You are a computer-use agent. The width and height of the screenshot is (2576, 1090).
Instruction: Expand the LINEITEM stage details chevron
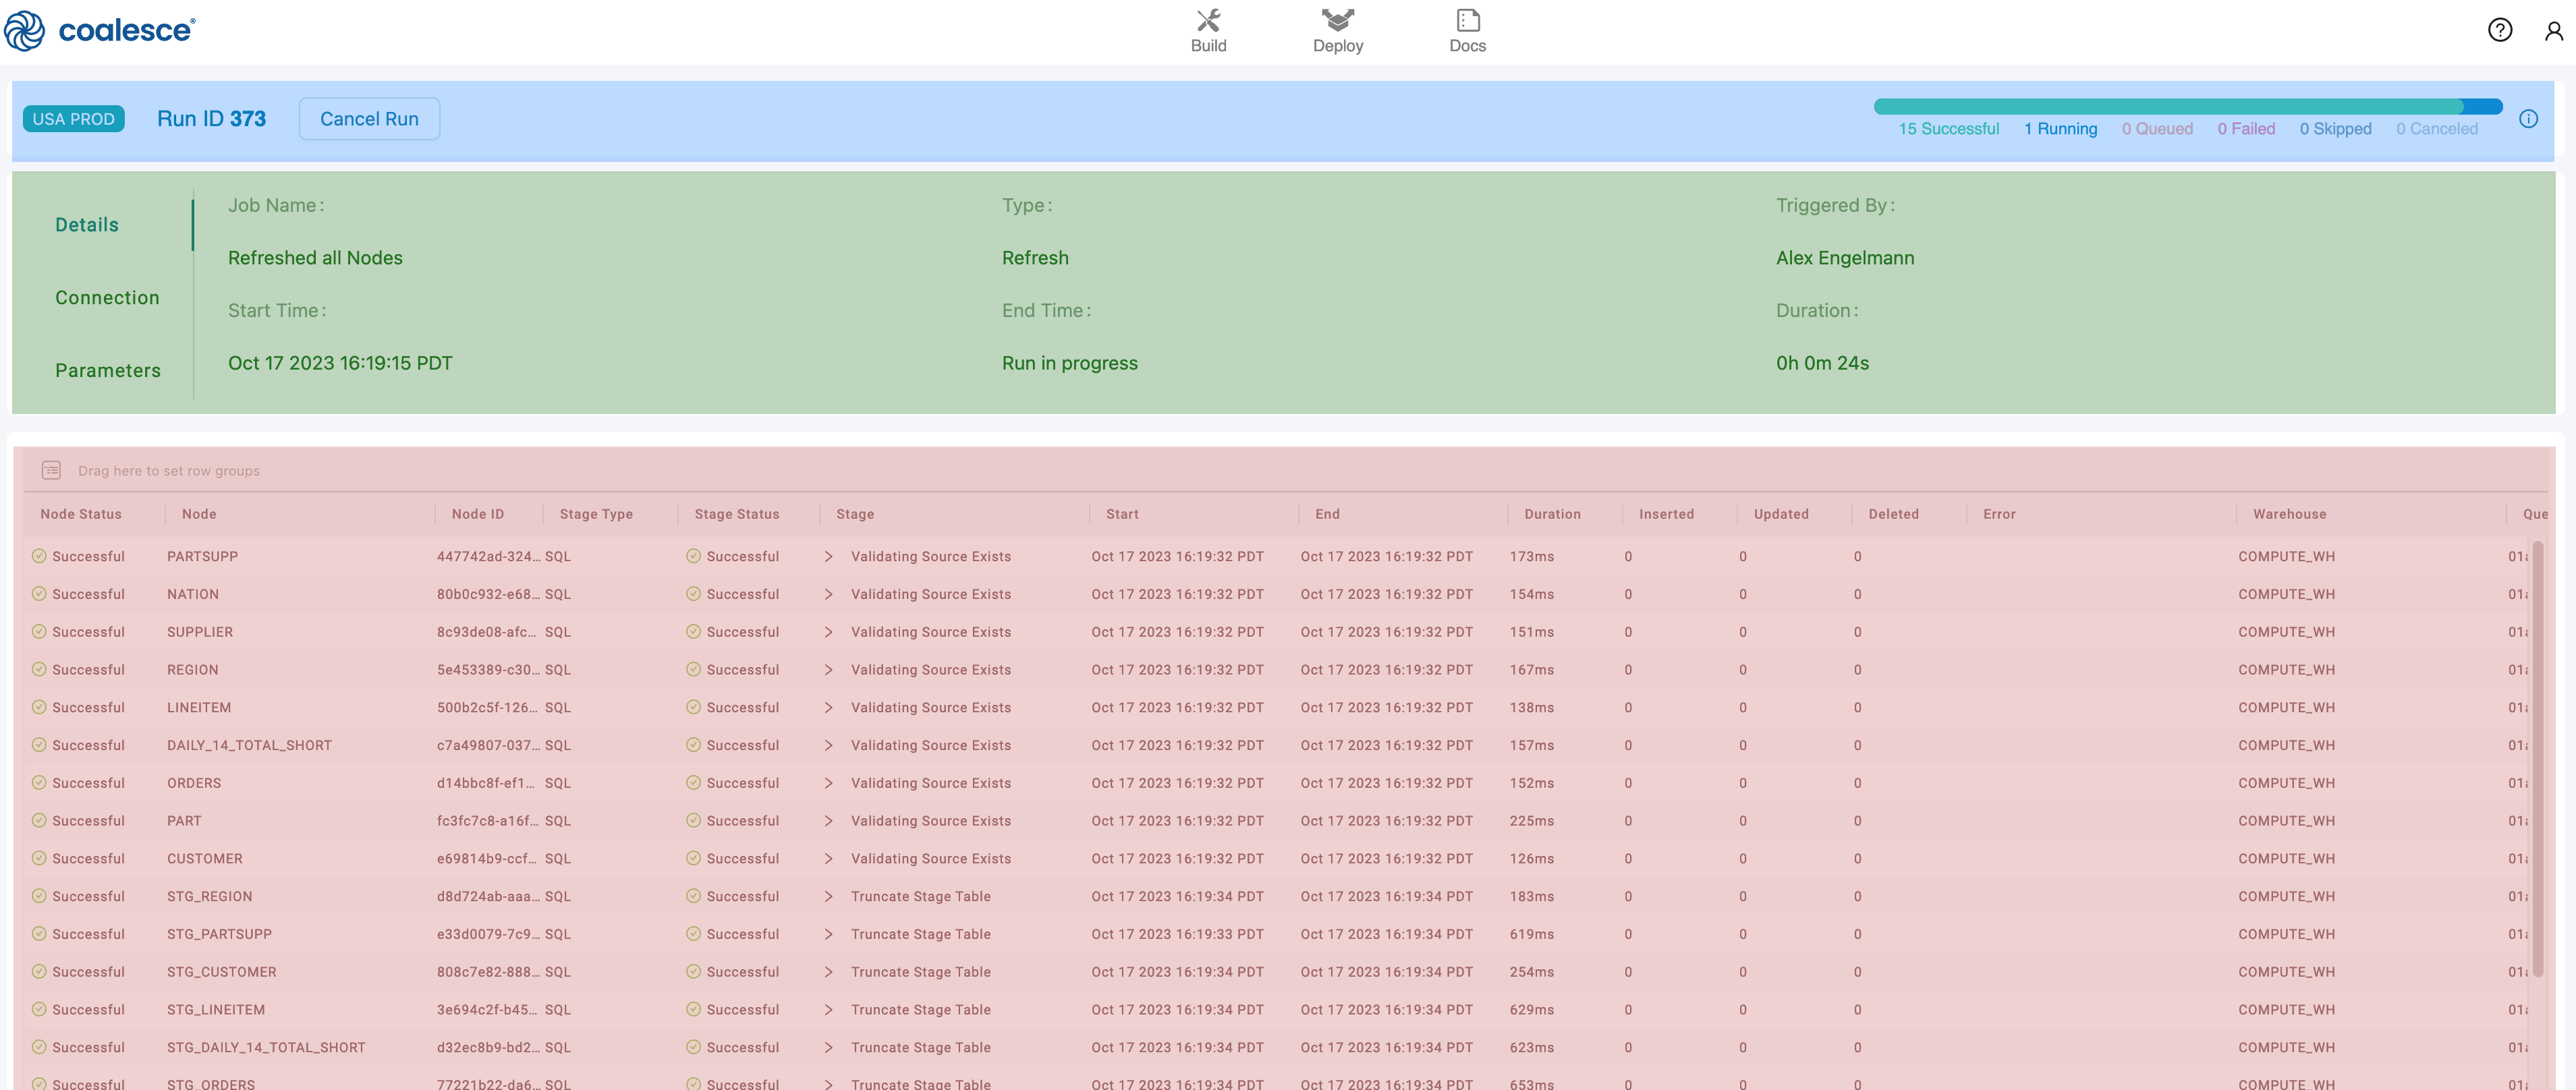[x=828, y=707]
